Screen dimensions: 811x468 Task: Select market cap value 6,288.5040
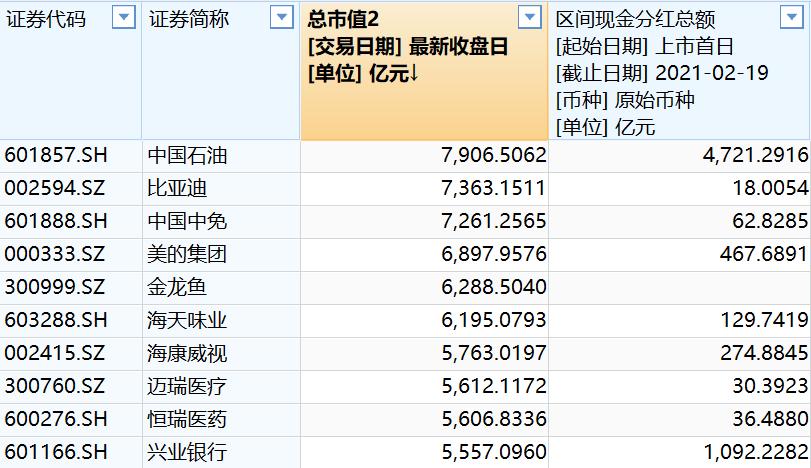coord(493,287)
